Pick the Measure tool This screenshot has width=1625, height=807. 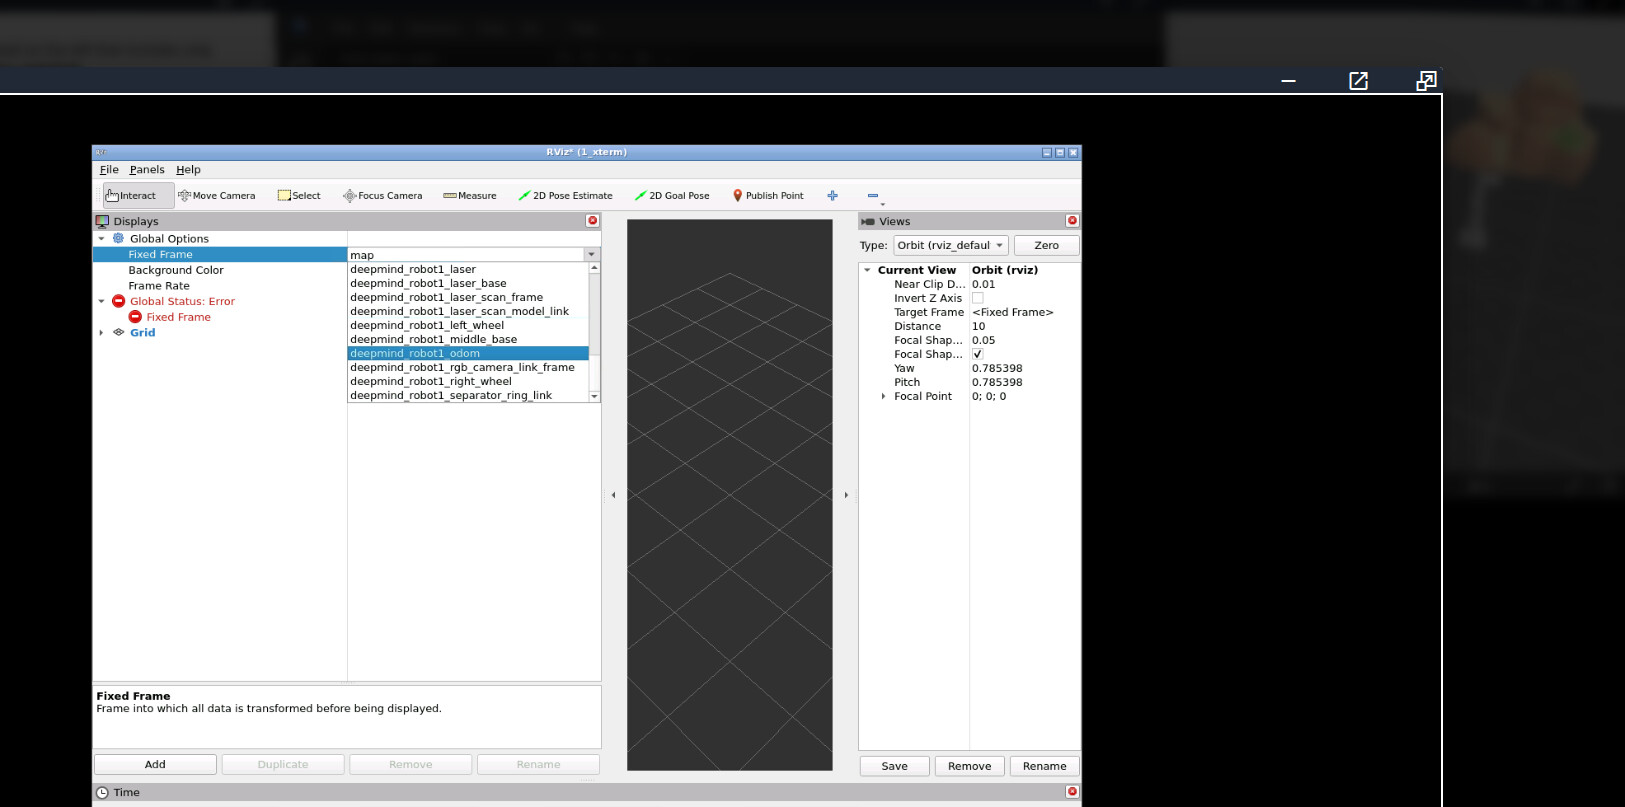470,196
